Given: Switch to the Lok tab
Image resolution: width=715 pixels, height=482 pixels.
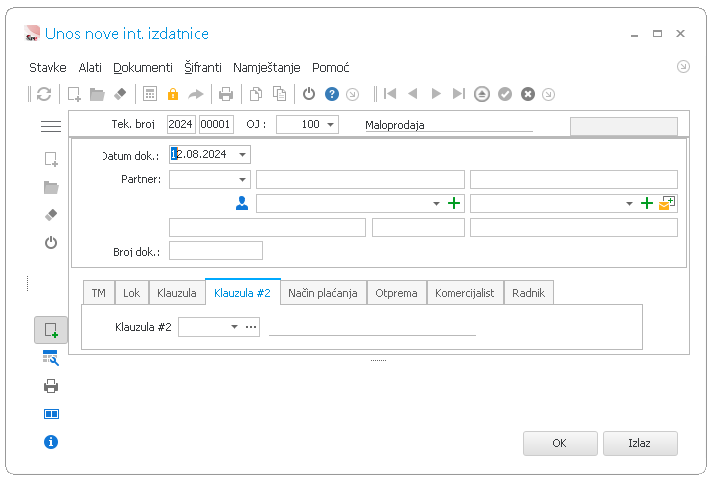Looking at the screenshot, I should pyautogui.click(x=131, y=293).
